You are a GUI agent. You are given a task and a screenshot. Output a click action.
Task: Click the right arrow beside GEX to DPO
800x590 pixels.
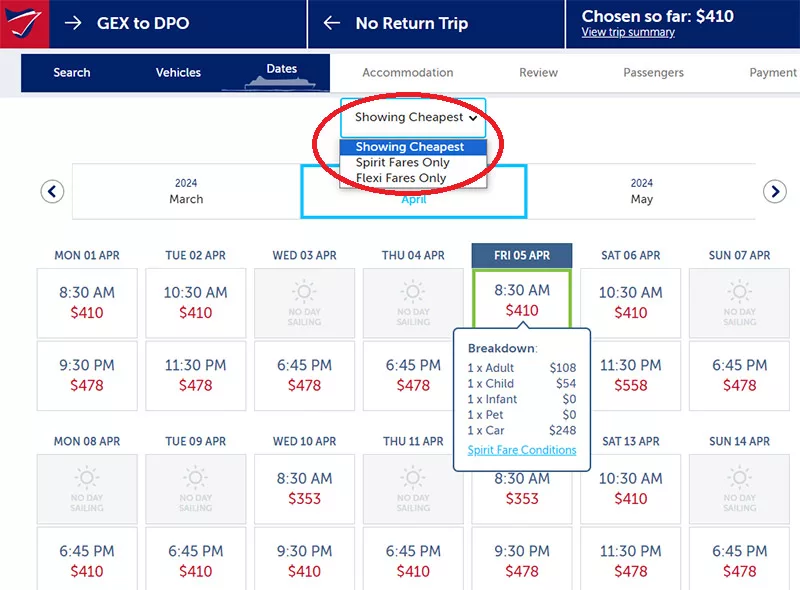pyautogui.click(x=73, y=23)
